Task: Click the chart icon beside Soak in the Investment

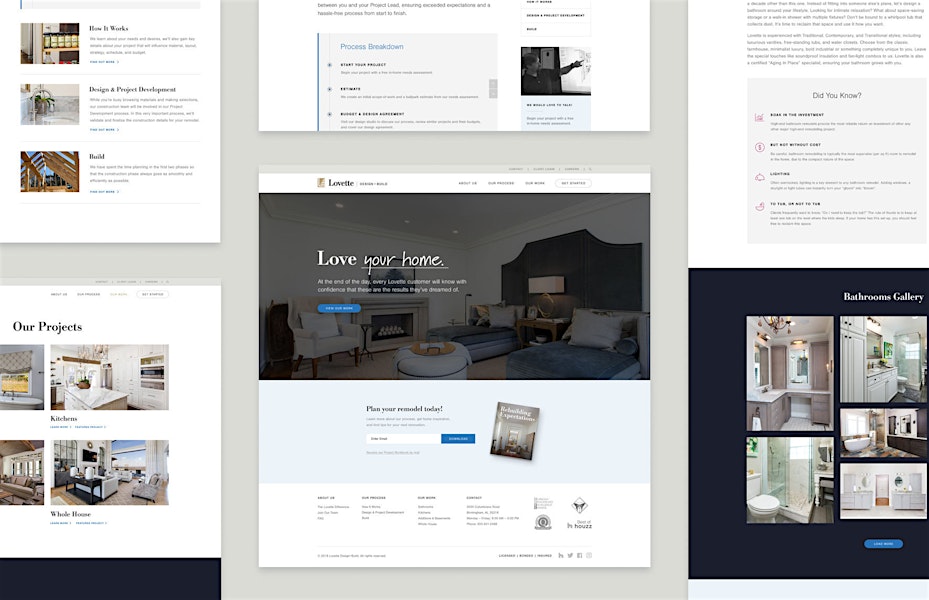Action: point(760,118)
